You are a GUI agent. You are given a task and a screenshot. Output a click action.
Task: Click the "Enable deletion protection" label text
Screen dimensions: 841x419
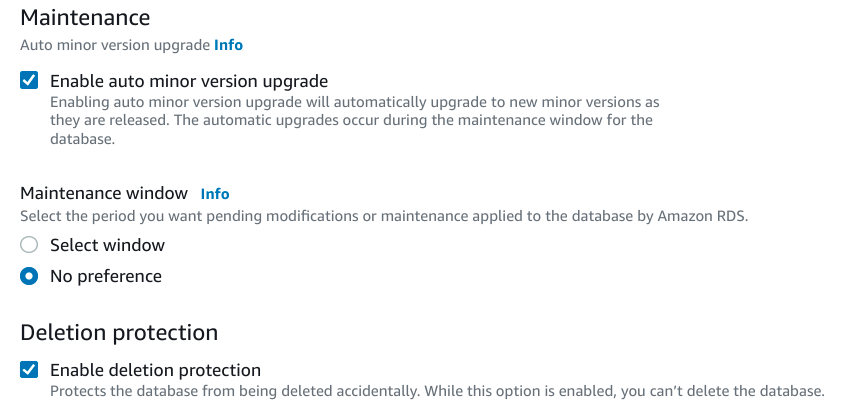click(155, 370)
